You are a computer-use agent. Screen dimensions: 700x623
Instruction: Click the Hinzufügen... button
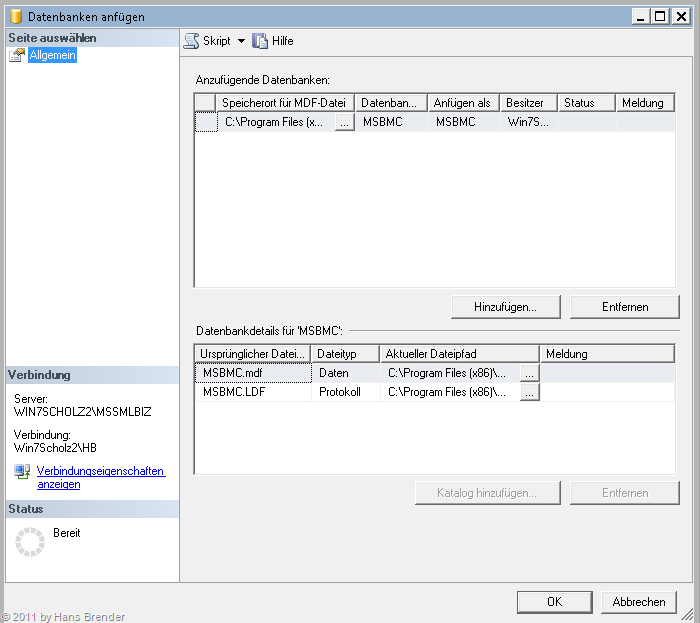pyautogui.click(x=505, y=306)
